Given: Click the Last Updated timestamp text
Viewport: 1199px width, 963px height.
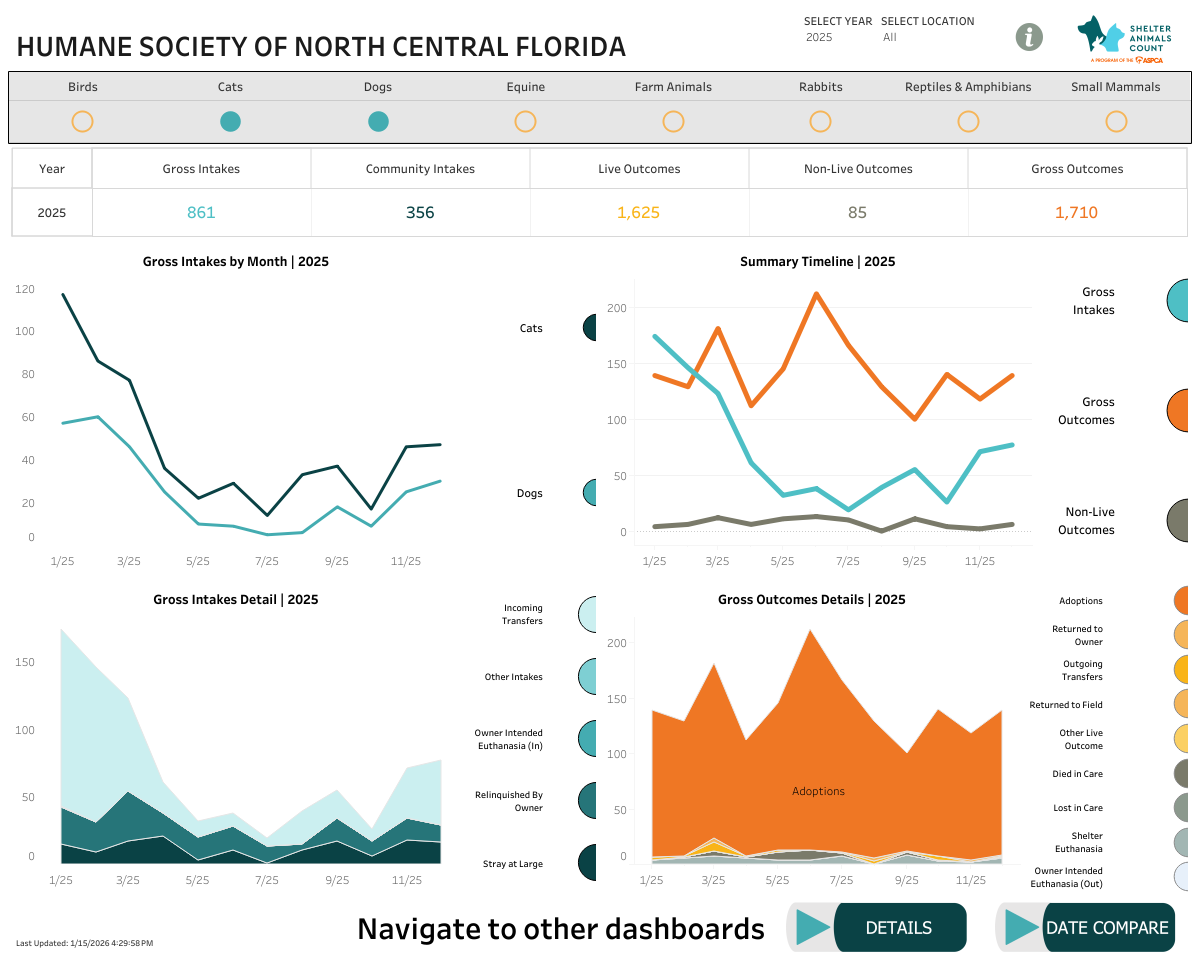Looking at the screenshot, I should coord(84,943).
